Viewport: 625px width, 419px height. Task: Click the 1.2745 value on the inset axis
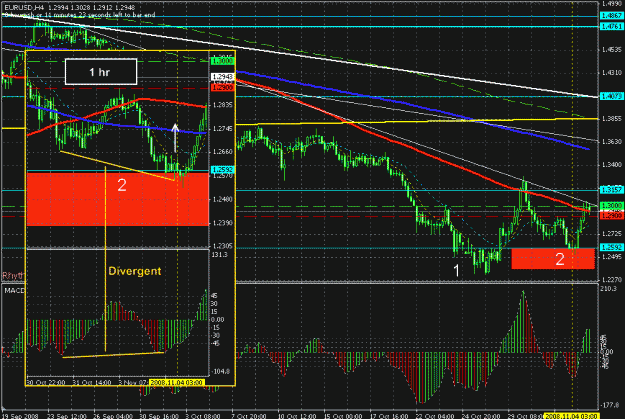coord(222,129)
